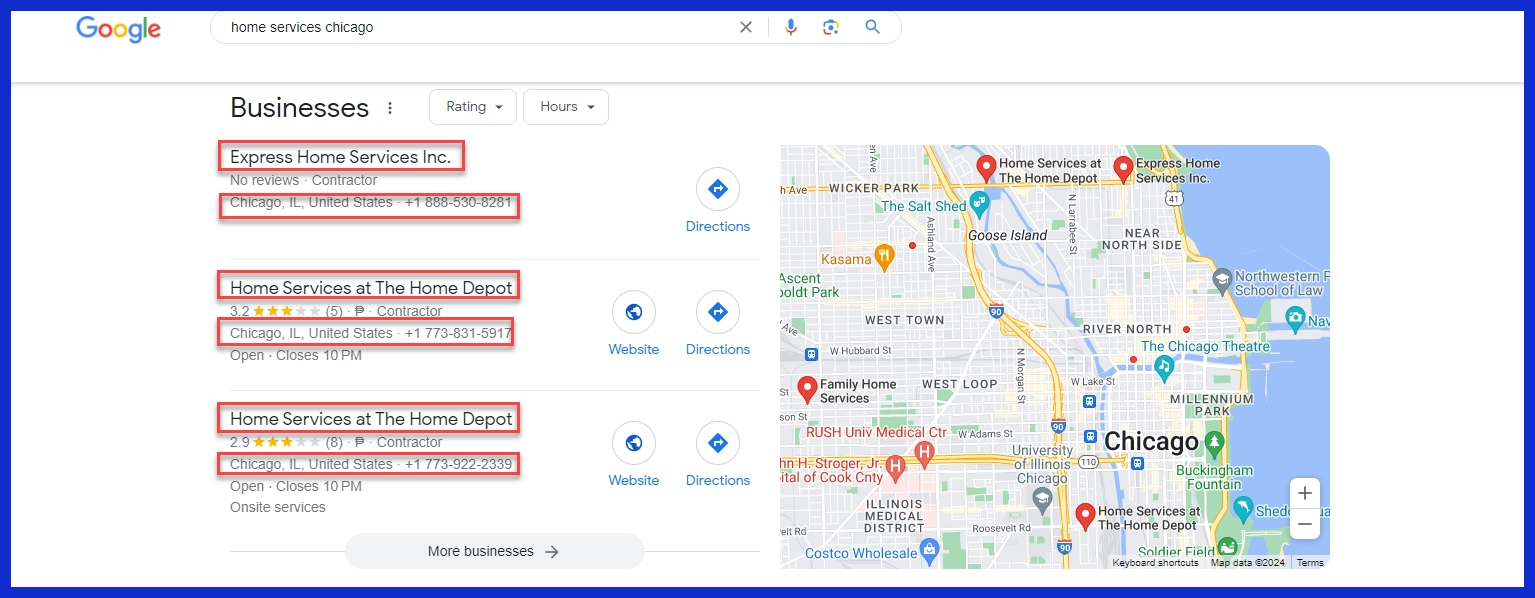Viewport: 1535px width, 598px height.
Task: Click the Family Home Services map marker
Action: 806,386
